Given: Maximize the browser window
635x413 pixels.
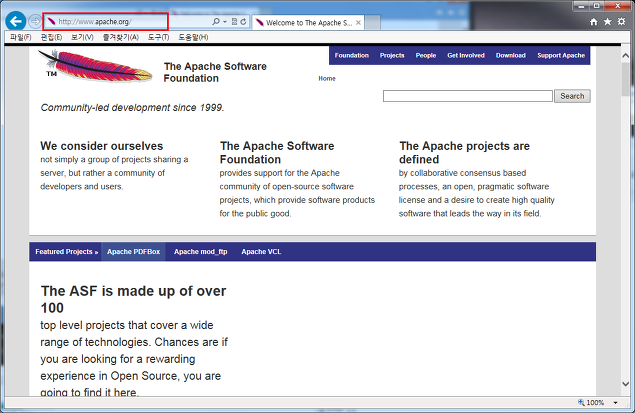Looking at the screenshot, I should [597, 6].
